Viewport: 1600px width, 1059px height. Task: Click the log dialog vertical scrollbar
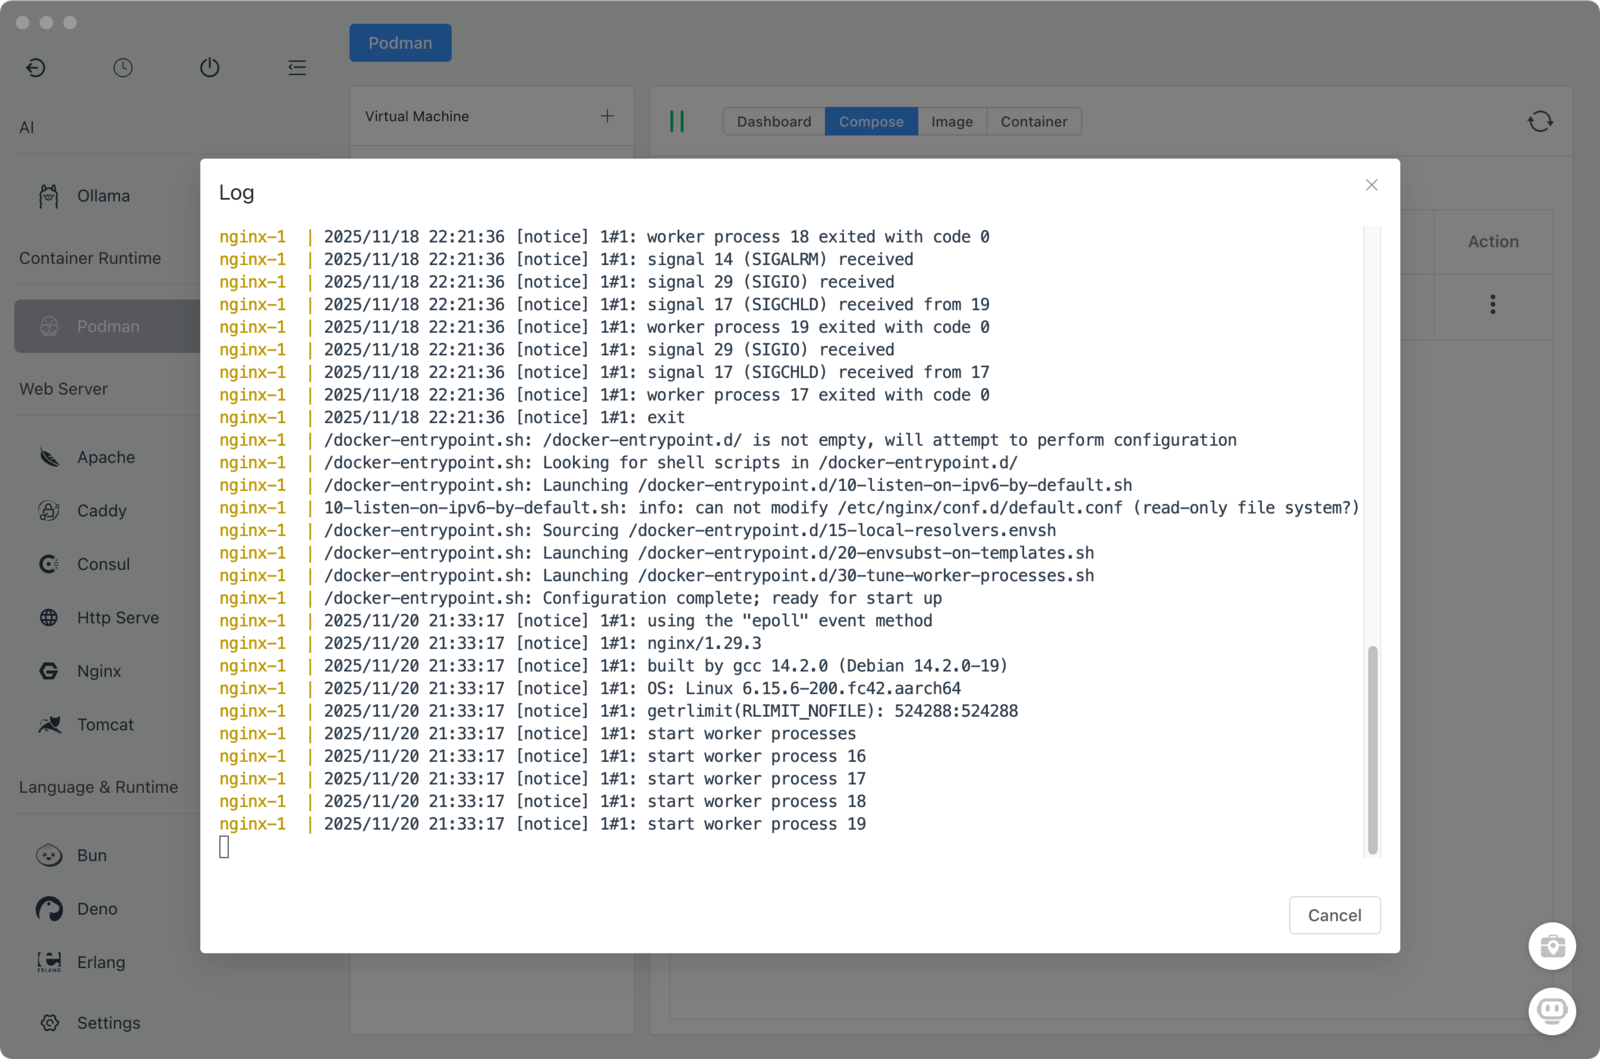1373,750
